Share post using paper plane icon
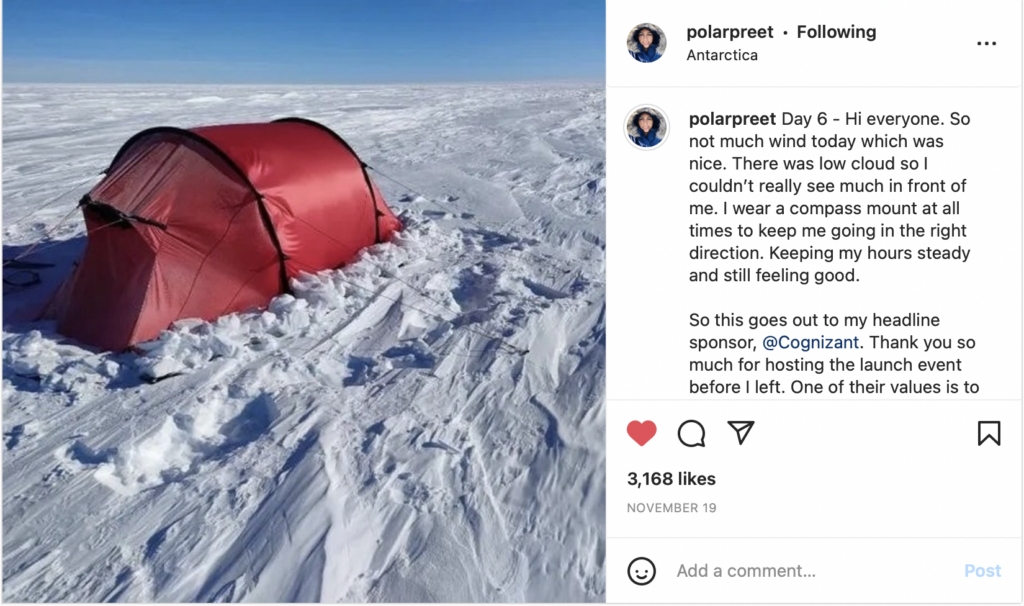This screenshot has width=1024, height=606. tap(741, 432)
